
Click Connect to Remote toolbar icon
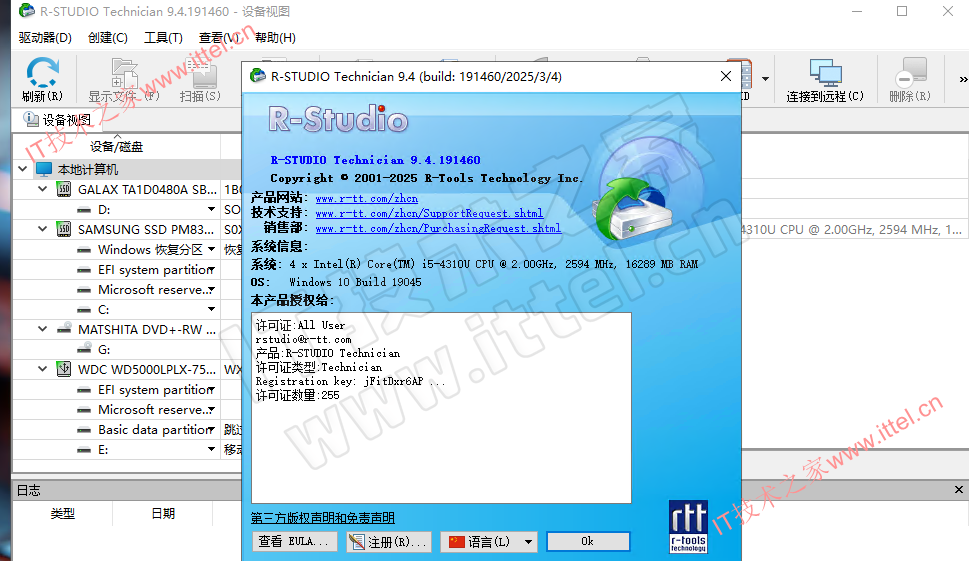pyautogui.click(x=826, y=73)
